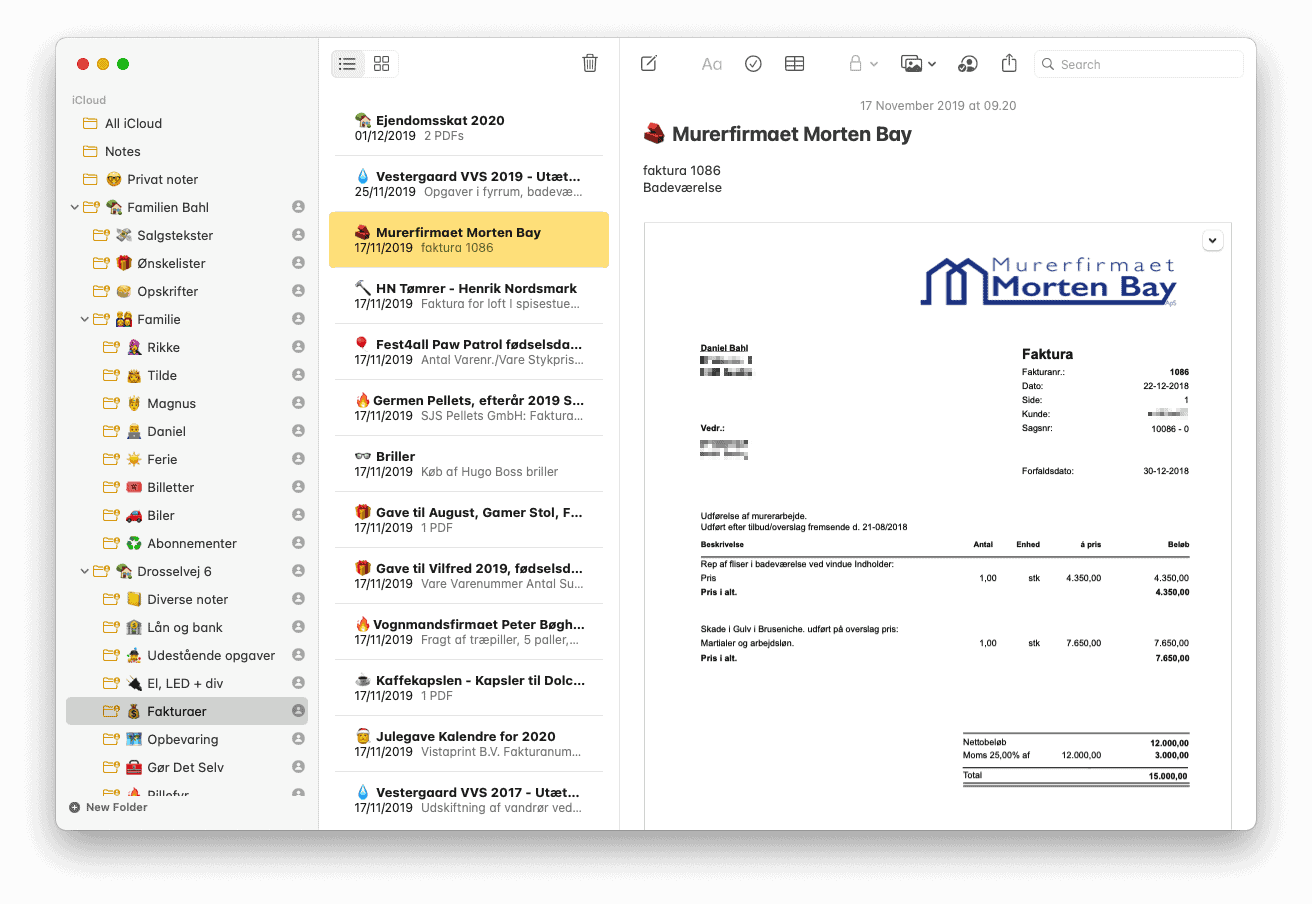The image size is (1312, 904).
Task: Click the New Folder button
Action: click(108, 807)
